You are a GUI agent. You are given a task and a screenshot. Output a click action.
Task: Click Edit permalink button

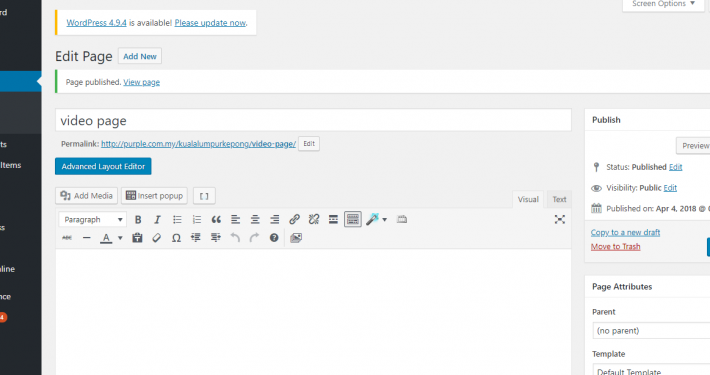pyautogui.click(x=309, y=144)
